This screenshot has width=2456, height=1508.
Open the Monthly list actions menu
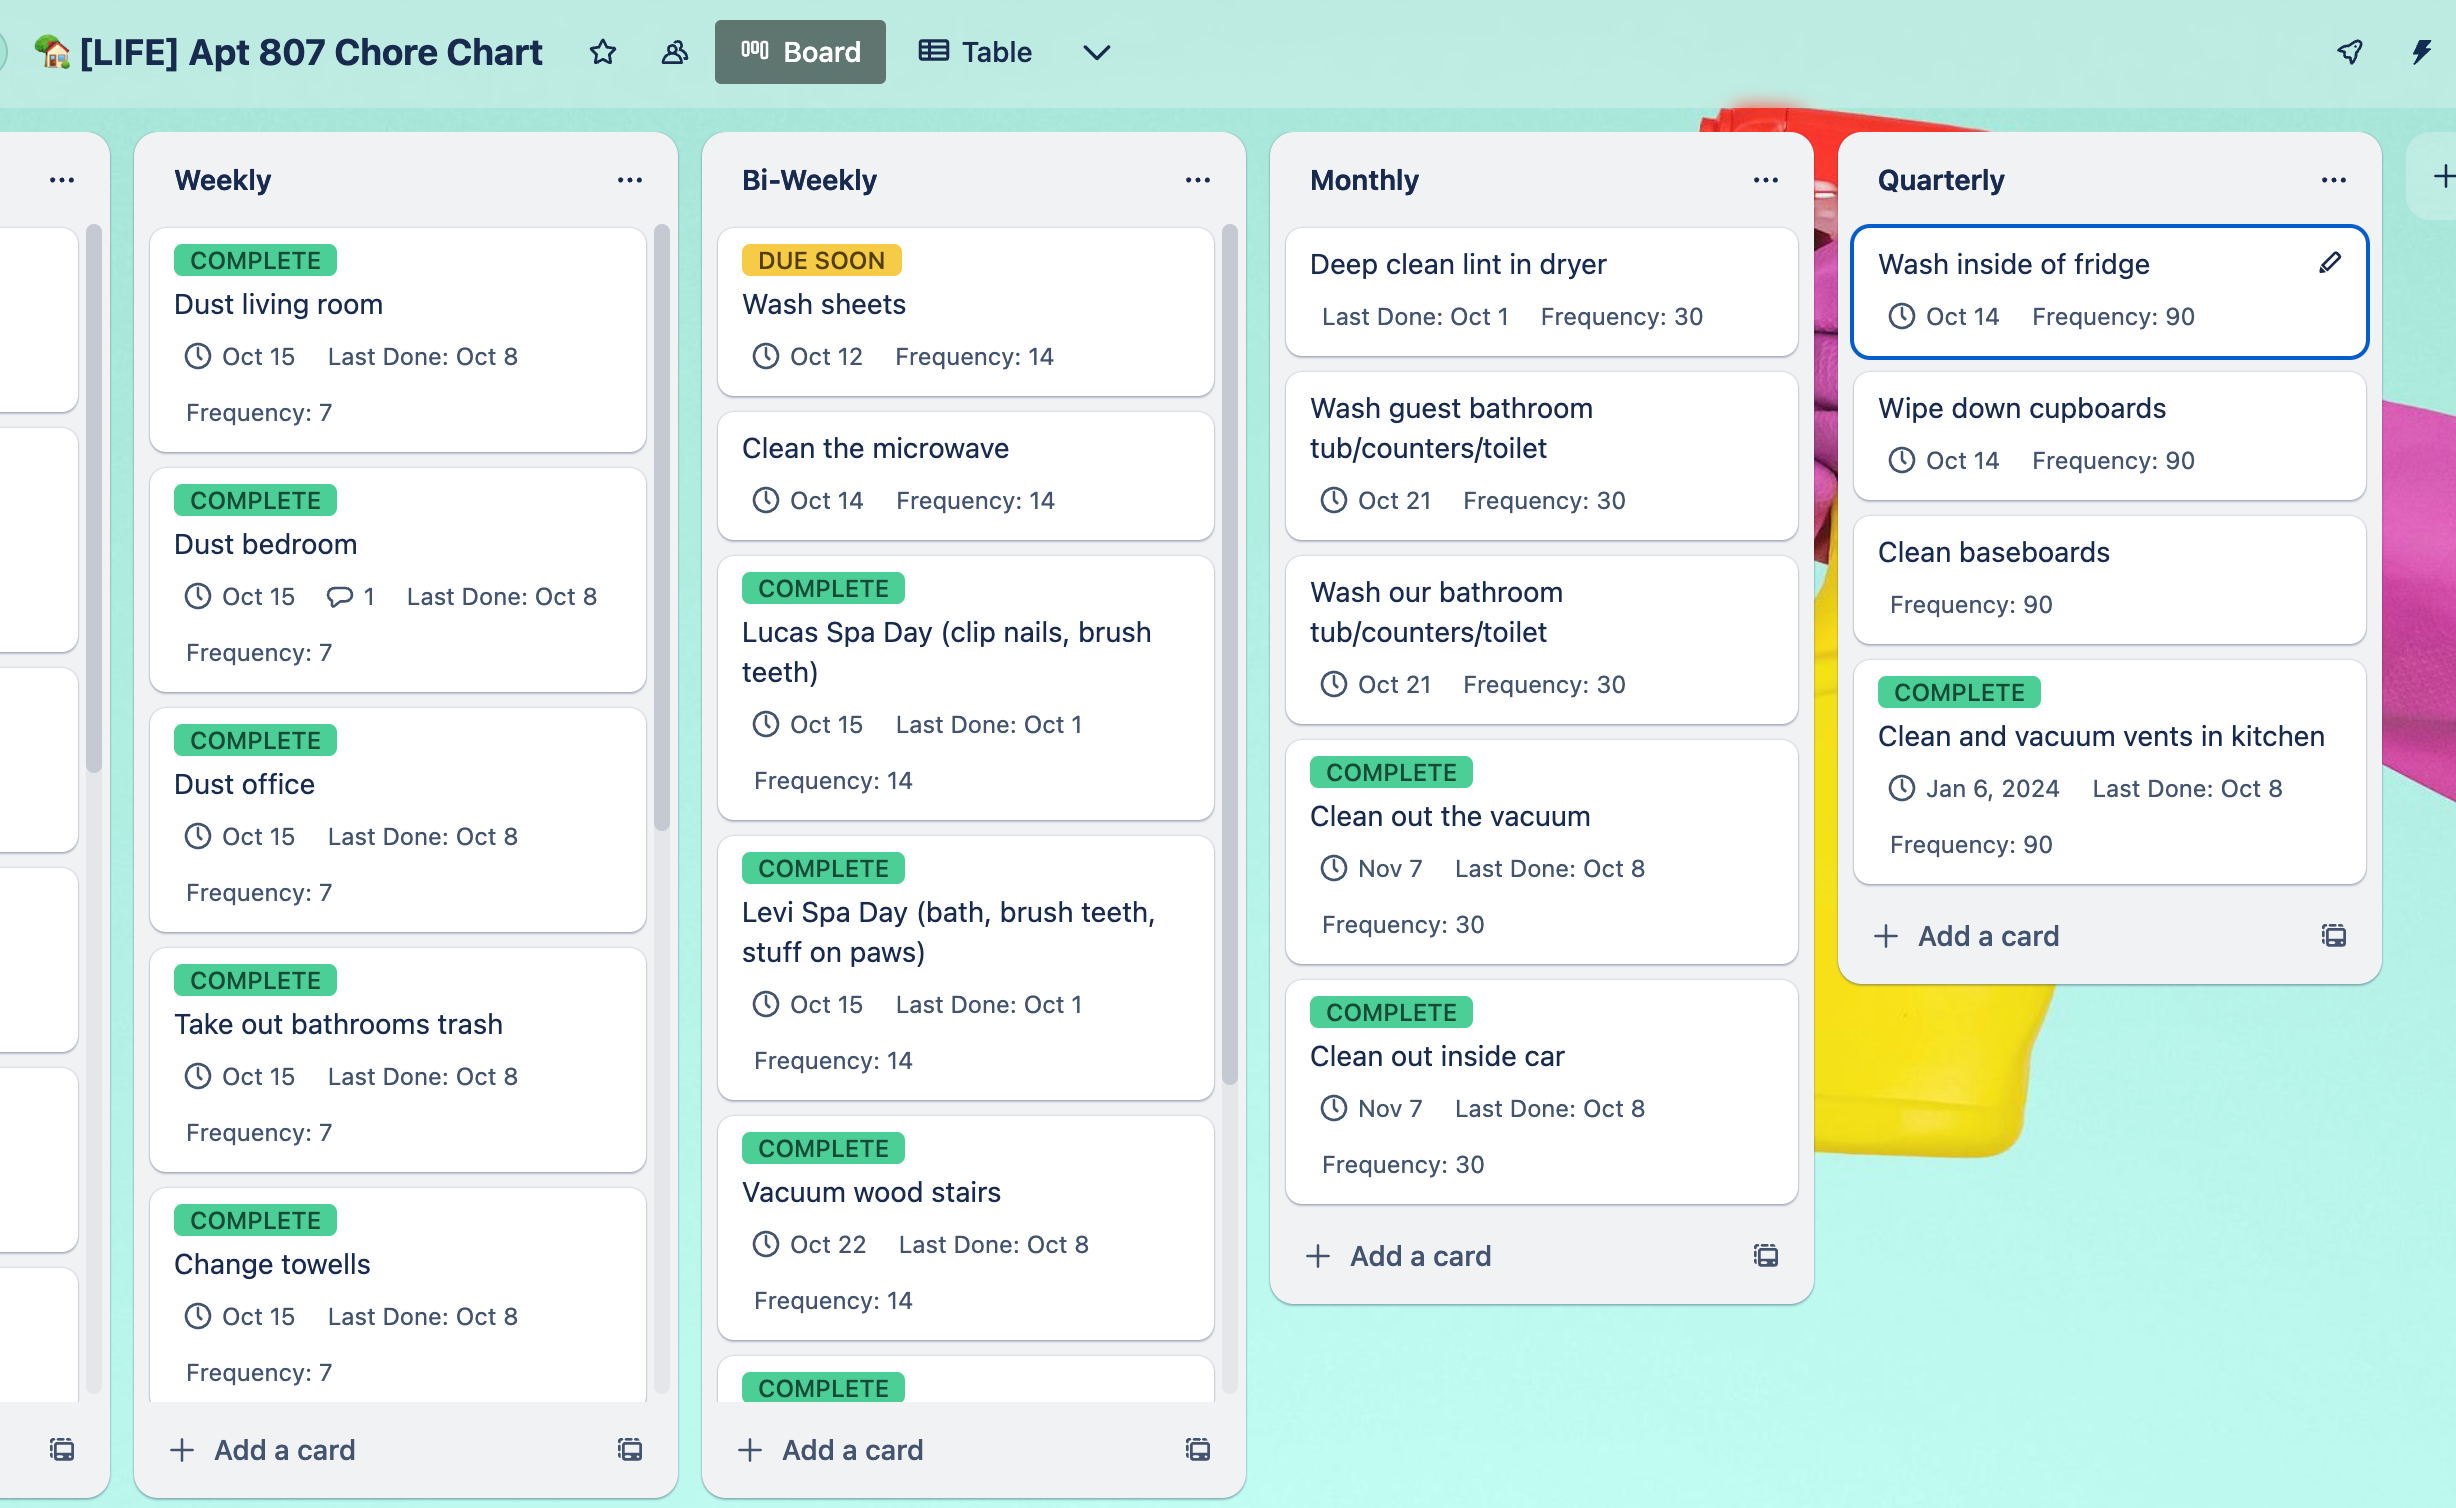point(1765,179)
